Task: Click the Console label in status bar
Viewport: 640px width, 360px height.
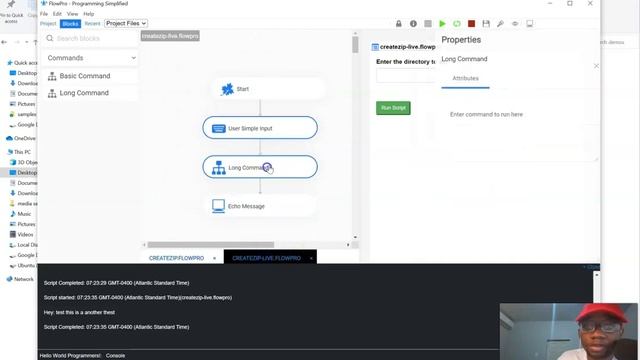Action: coord(116,356)
